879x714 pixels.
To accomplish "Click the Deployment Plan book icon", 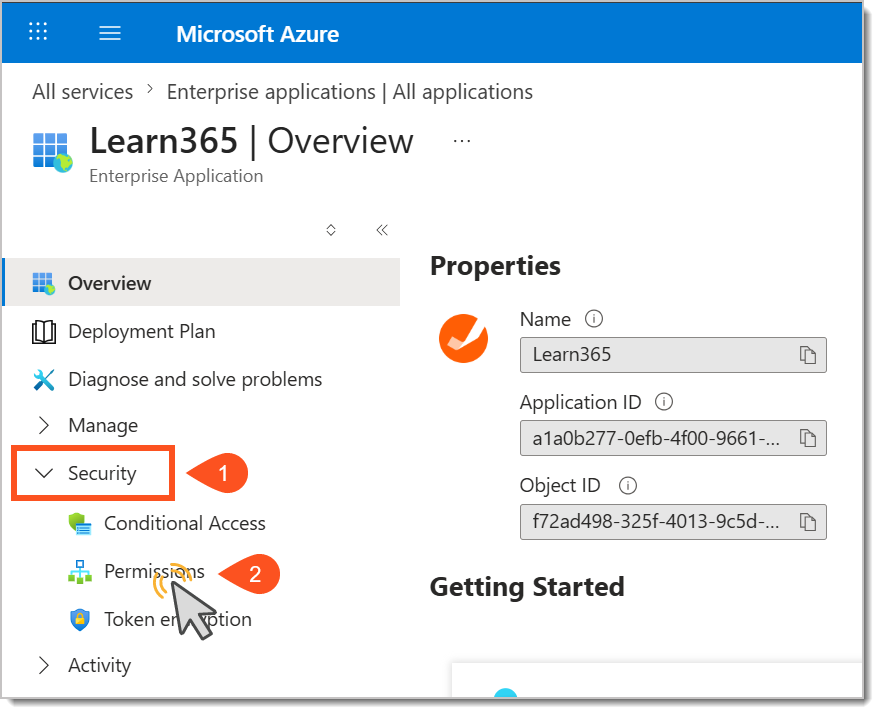I will (44, 332).
